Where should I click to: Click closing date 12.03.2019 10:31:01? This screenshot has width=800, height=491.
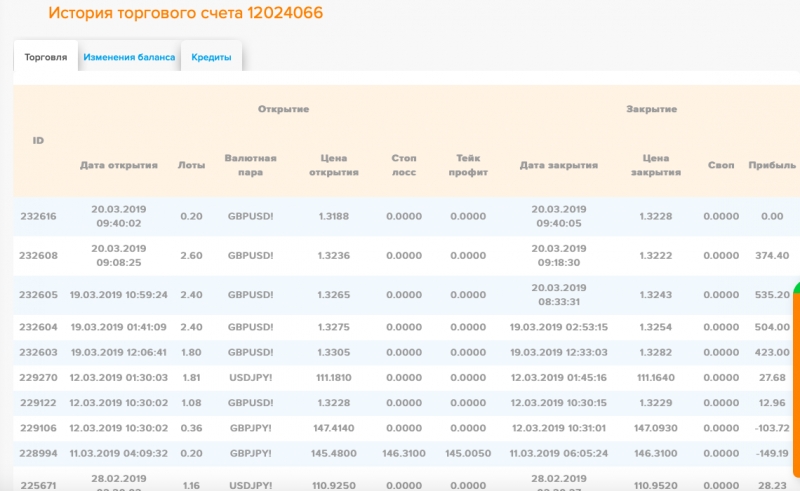coord(559,428)
